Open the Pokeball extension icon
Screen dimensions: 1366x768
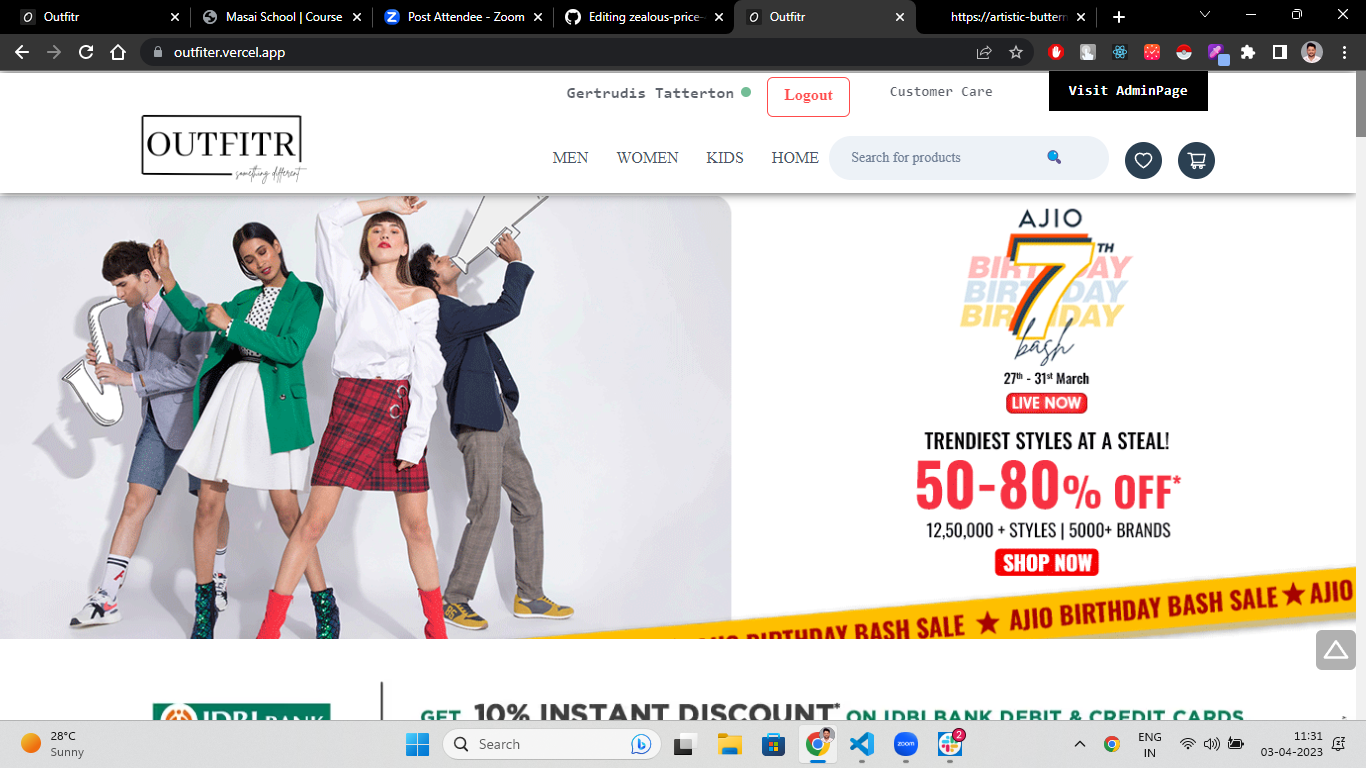[1184, 52]
